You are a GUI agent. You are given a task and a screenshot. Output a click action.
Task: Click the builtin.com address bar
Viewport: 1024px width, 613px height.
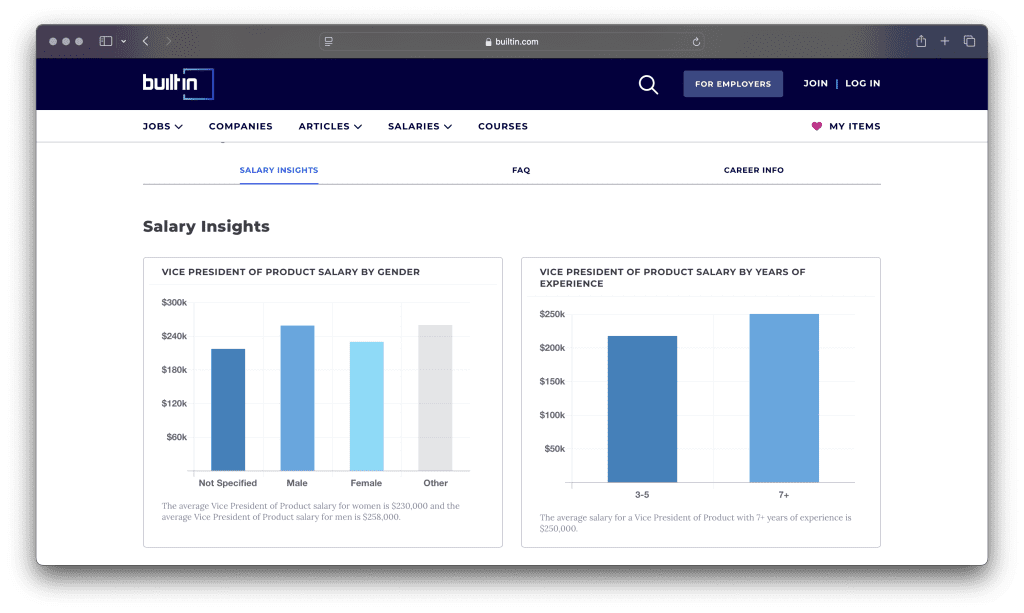click(x=512, y=42)
